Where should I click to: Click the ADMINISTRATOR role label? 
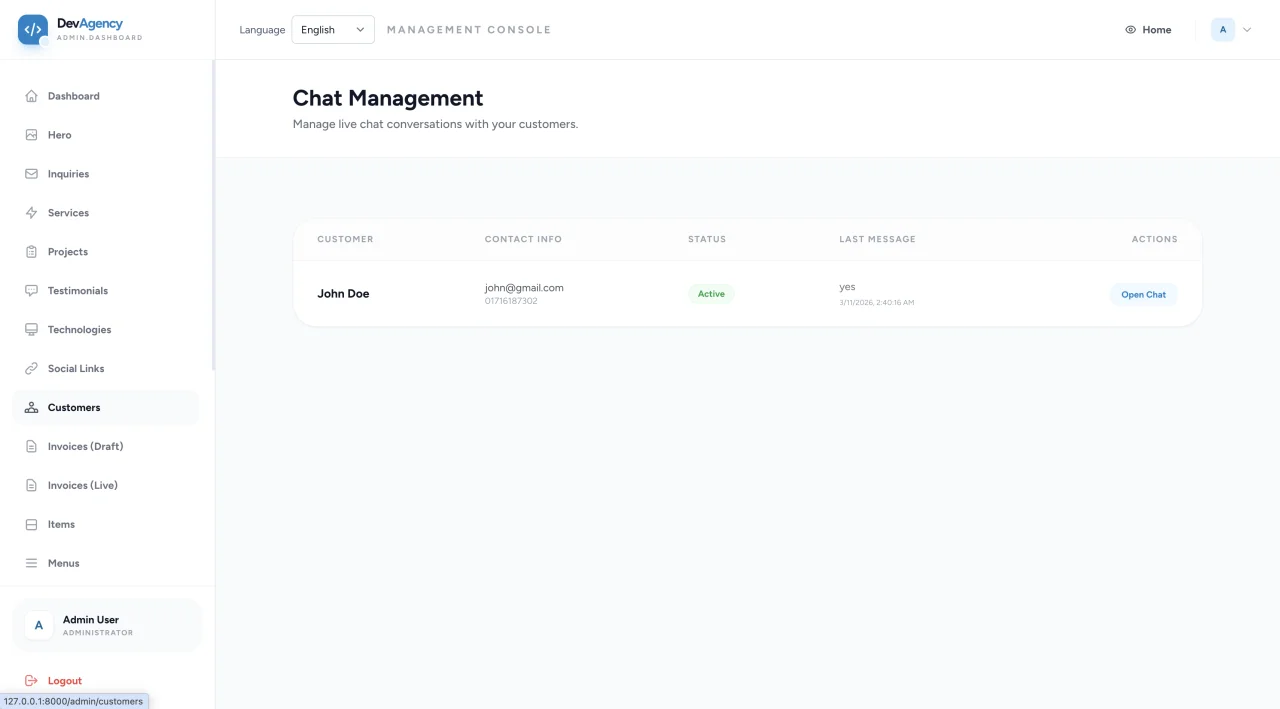tap(98, 633)
